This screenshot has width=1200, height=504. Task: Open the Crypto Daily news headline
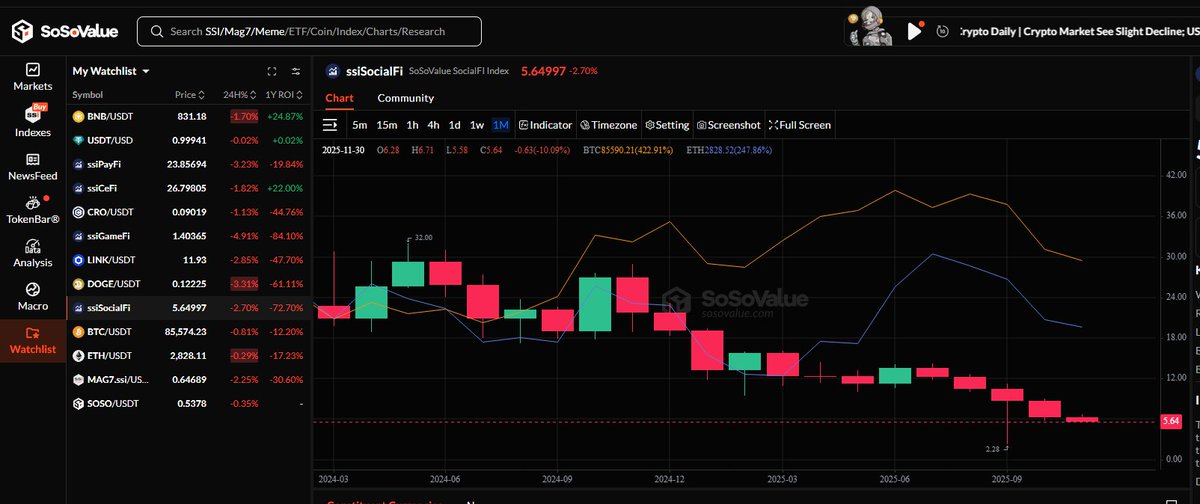1079,31
